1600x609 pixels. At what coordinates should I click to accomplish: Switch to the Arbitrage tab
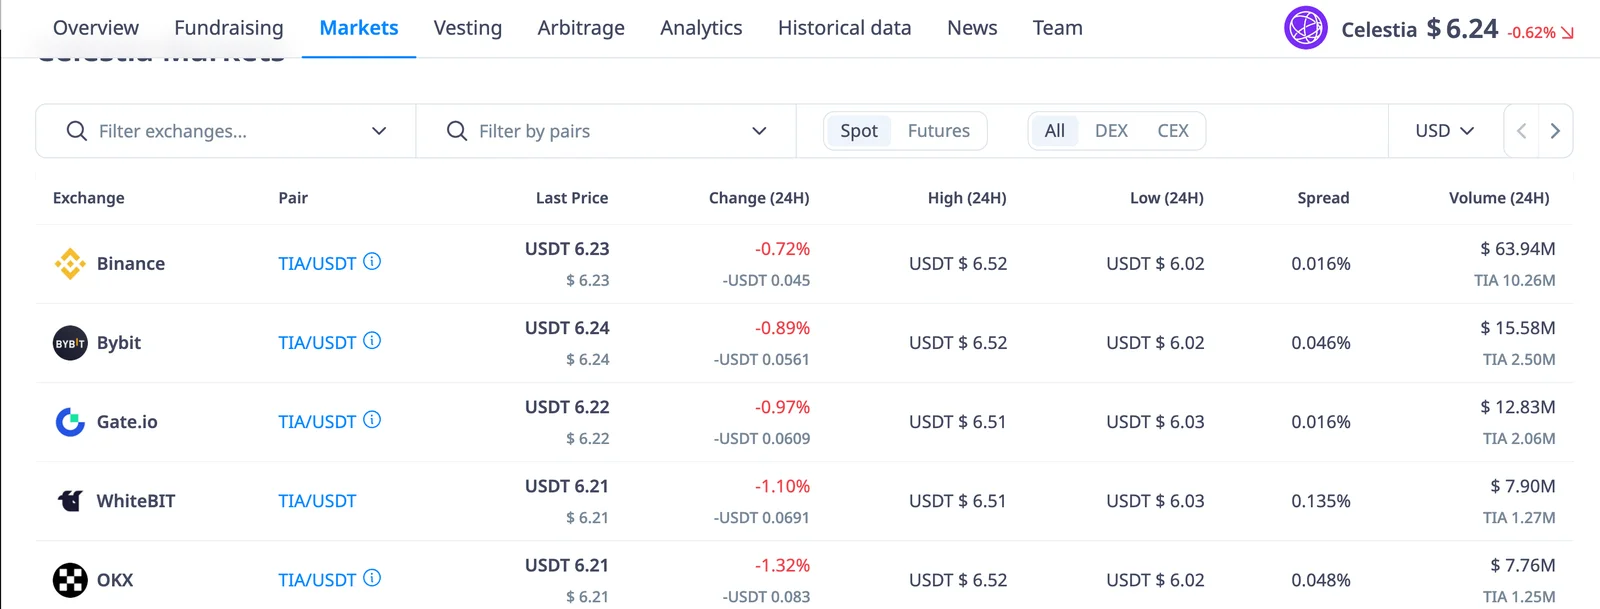coord(581,28)
